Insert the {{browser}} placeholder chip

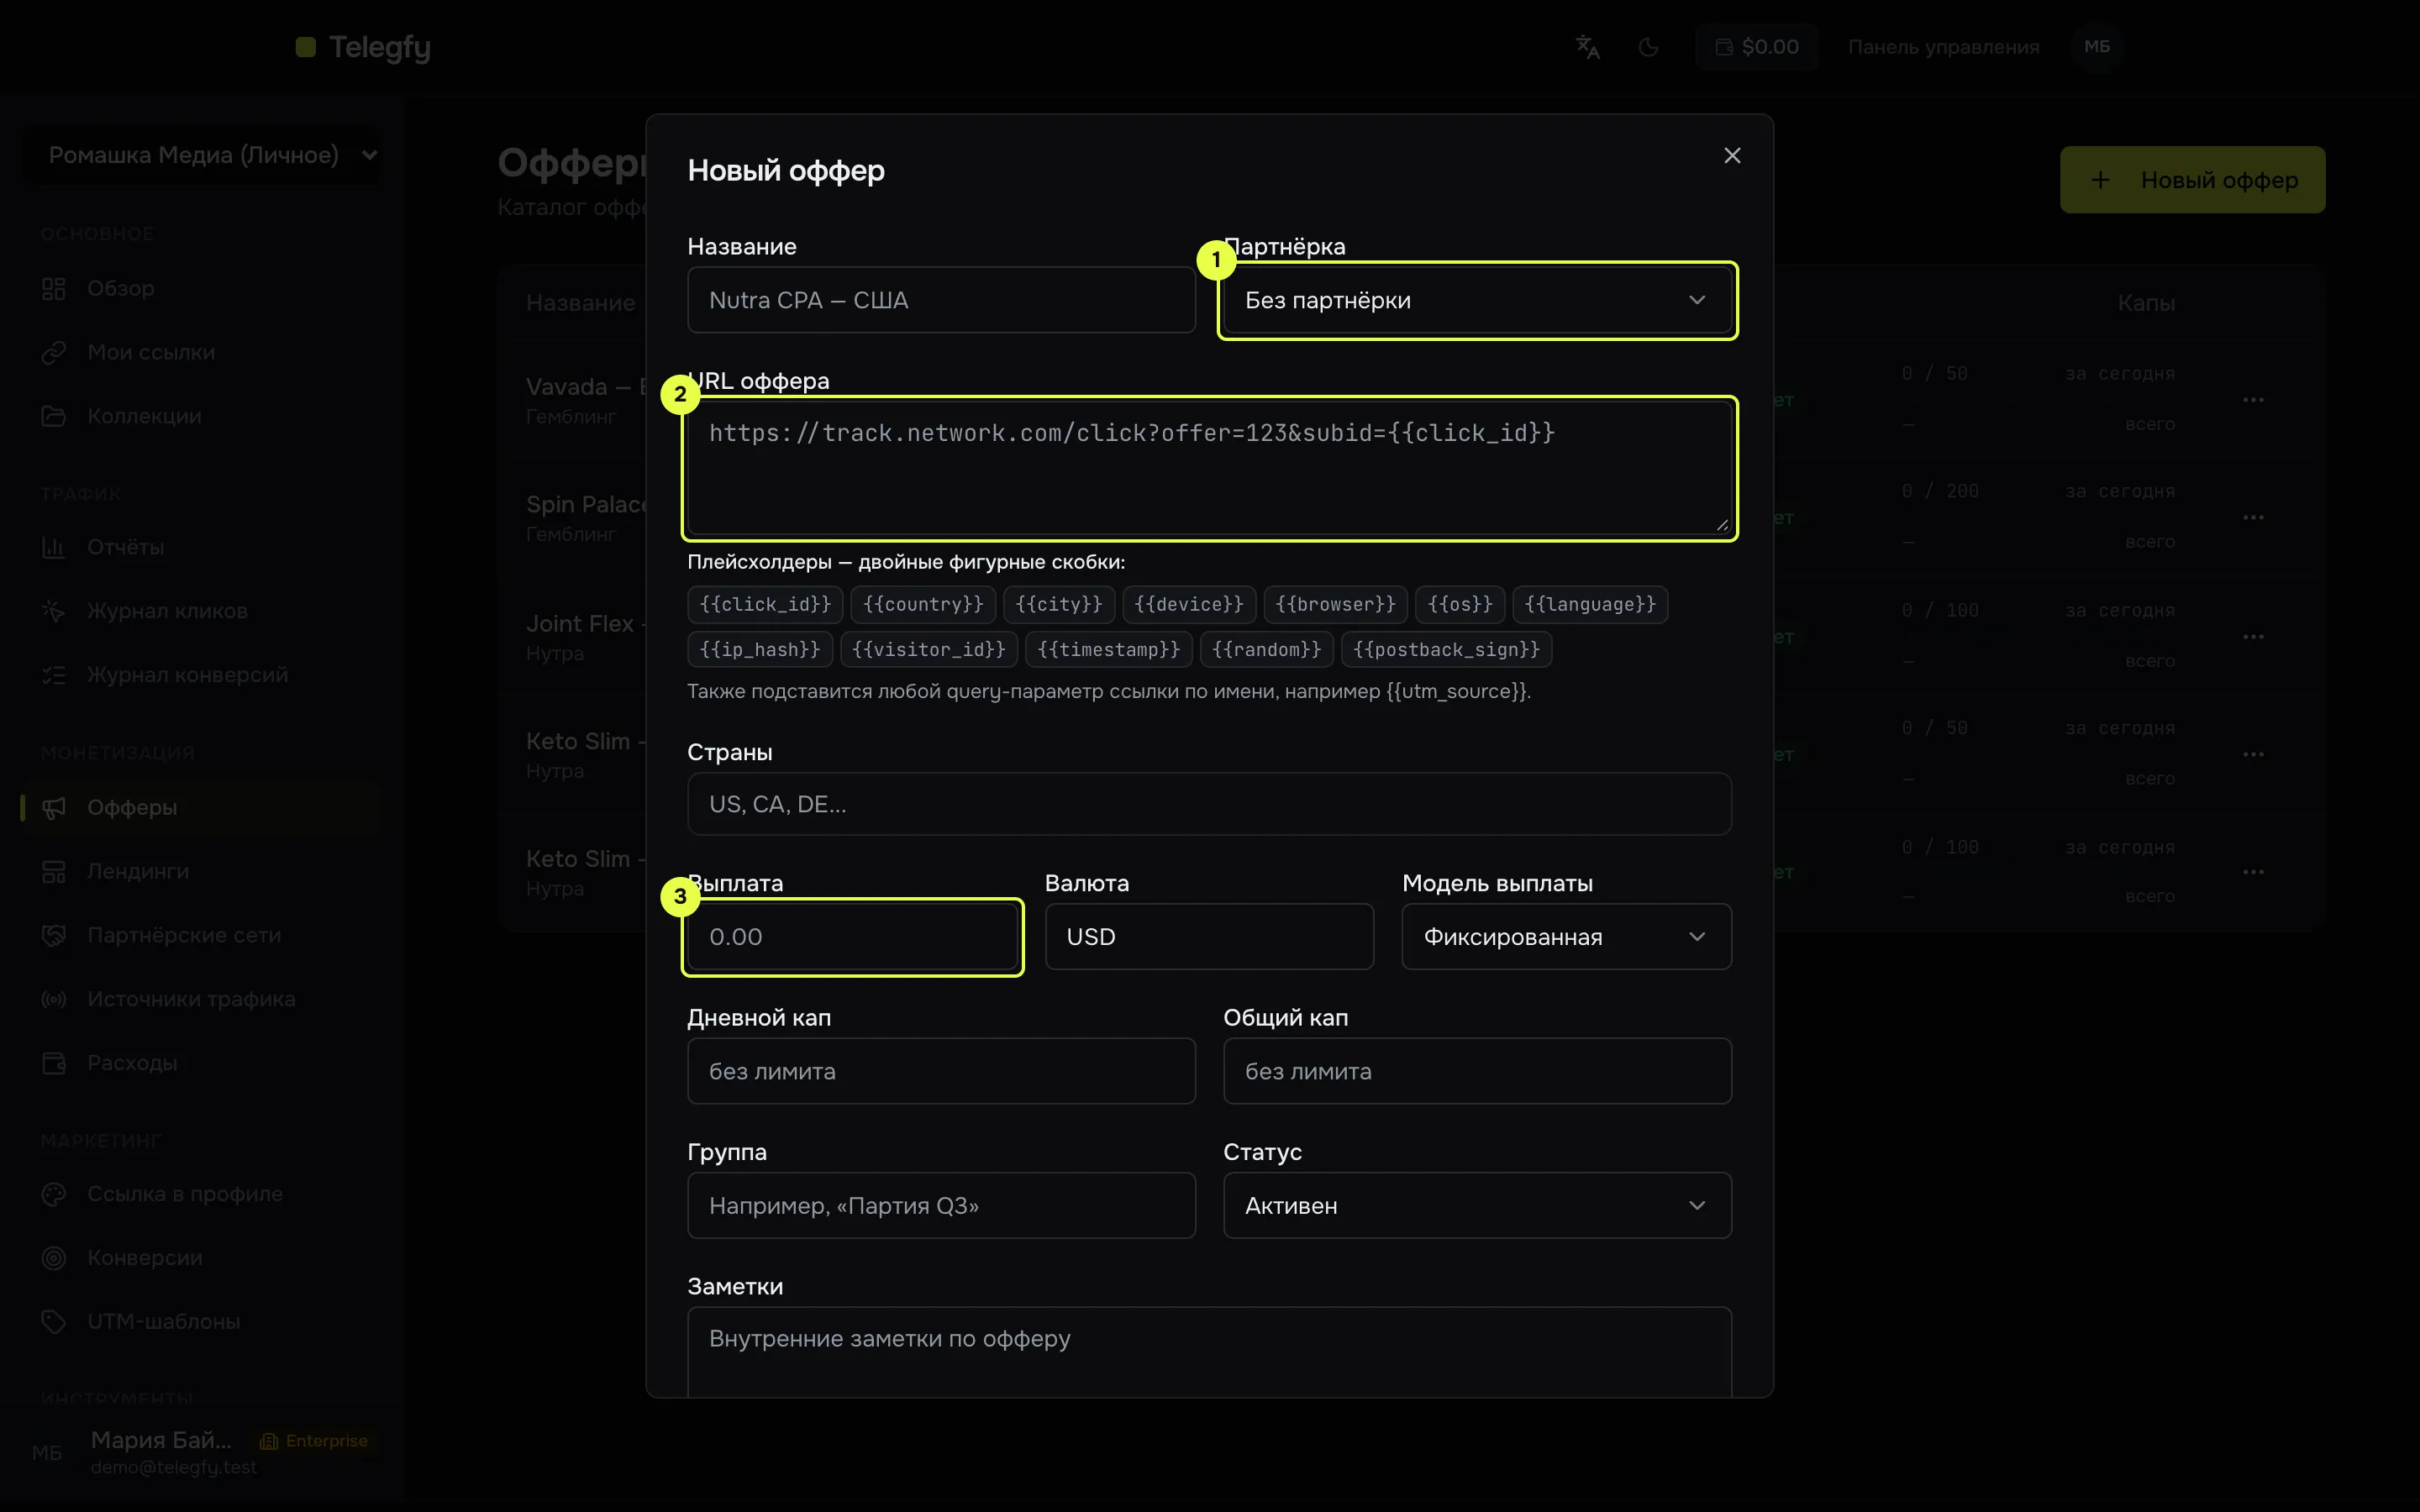1335,604
